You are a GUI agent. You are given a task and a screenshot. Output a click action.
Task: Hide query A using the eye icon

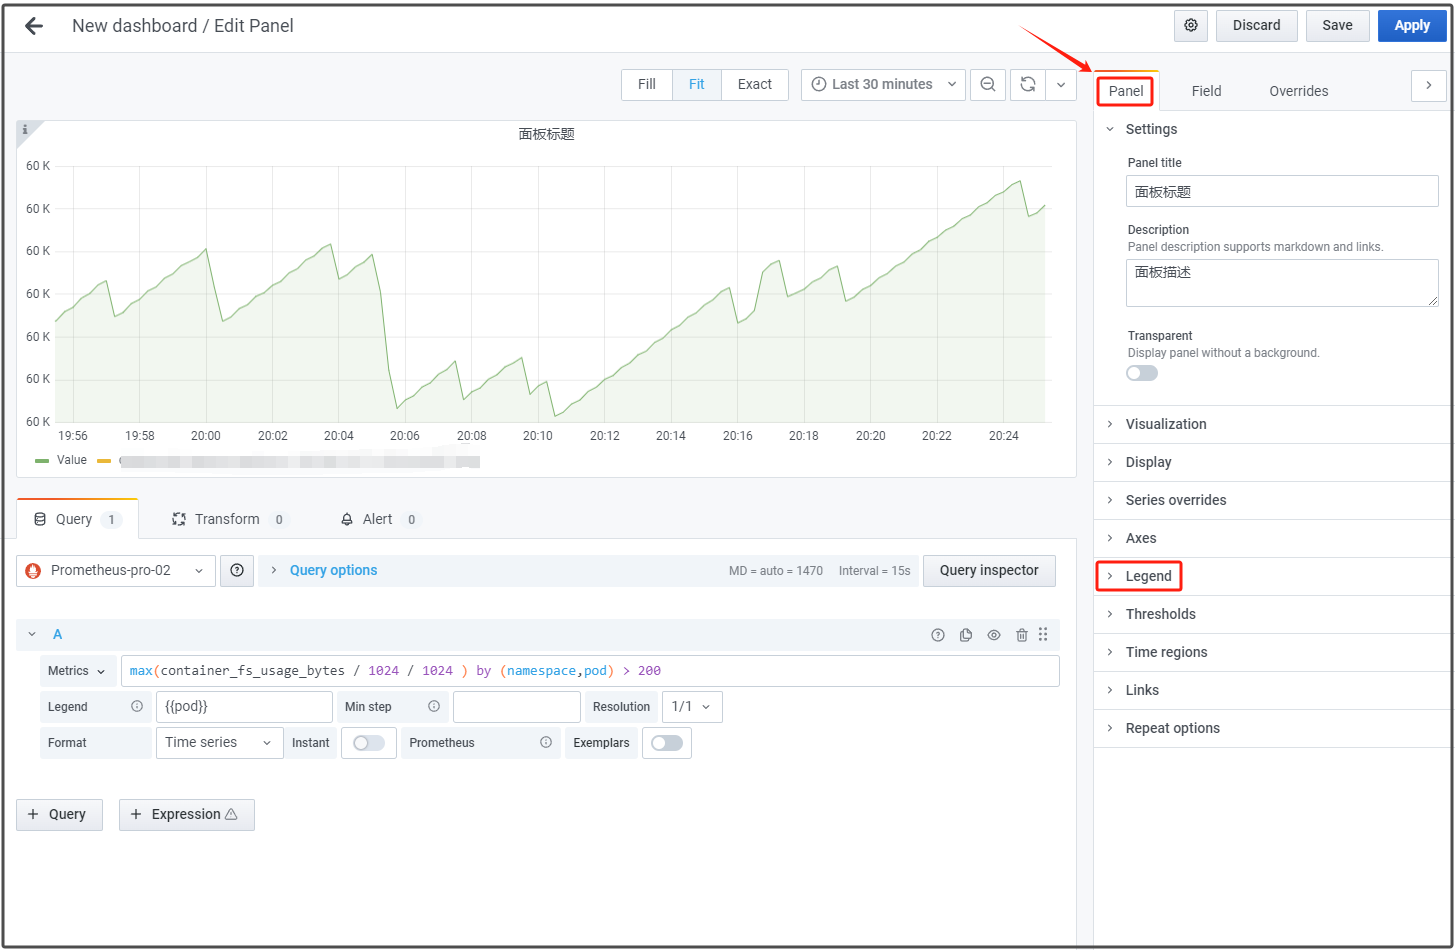994,635
